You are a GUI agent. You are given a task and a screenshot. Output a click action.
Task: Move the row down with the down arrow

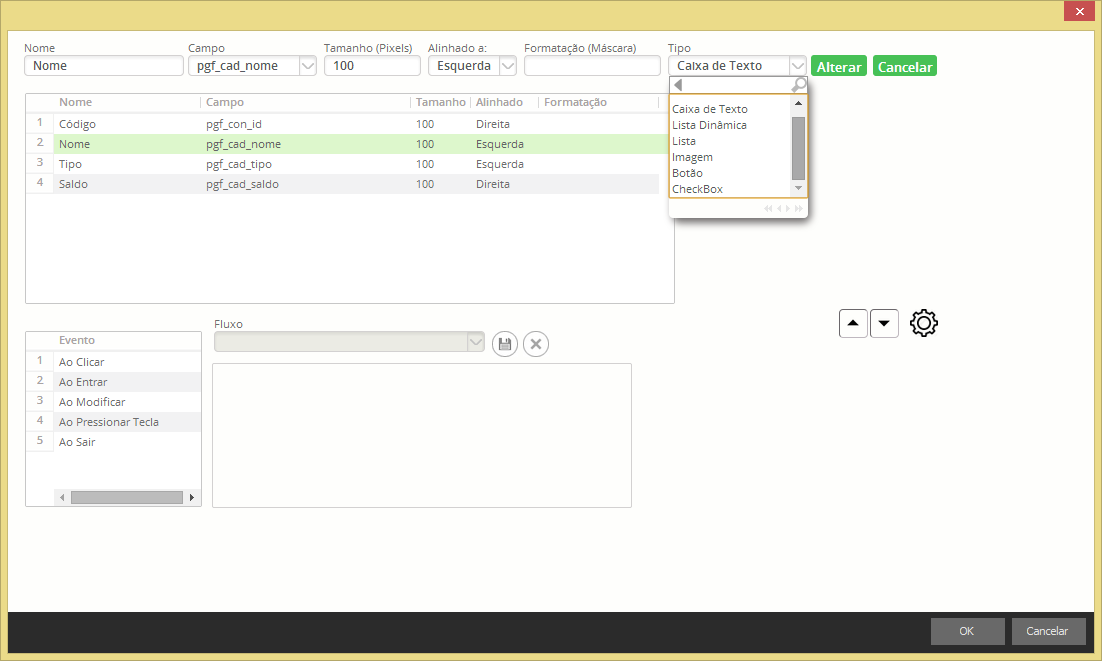point(884,323)
